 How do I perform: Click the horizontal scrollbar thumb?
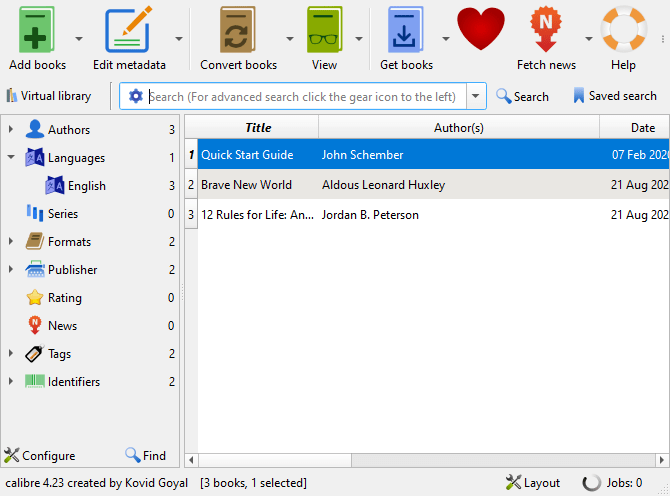click(275, 460)
